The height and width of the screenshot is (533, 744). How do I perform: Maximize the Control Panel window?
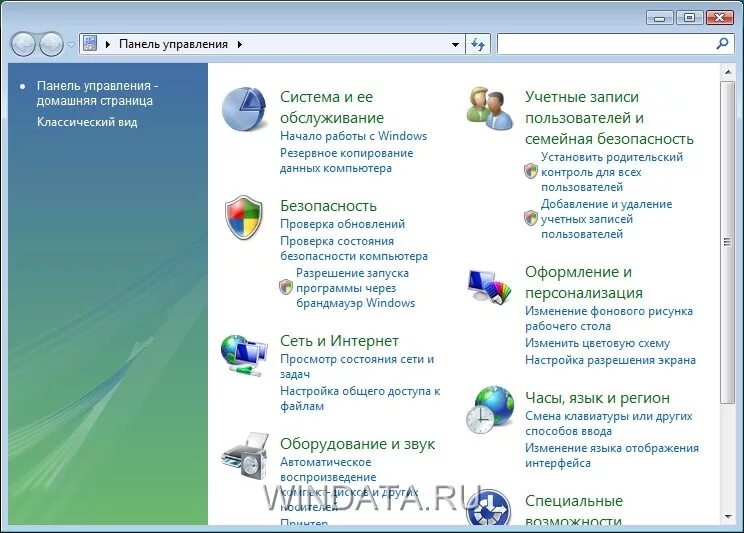[x=689, y=18]
